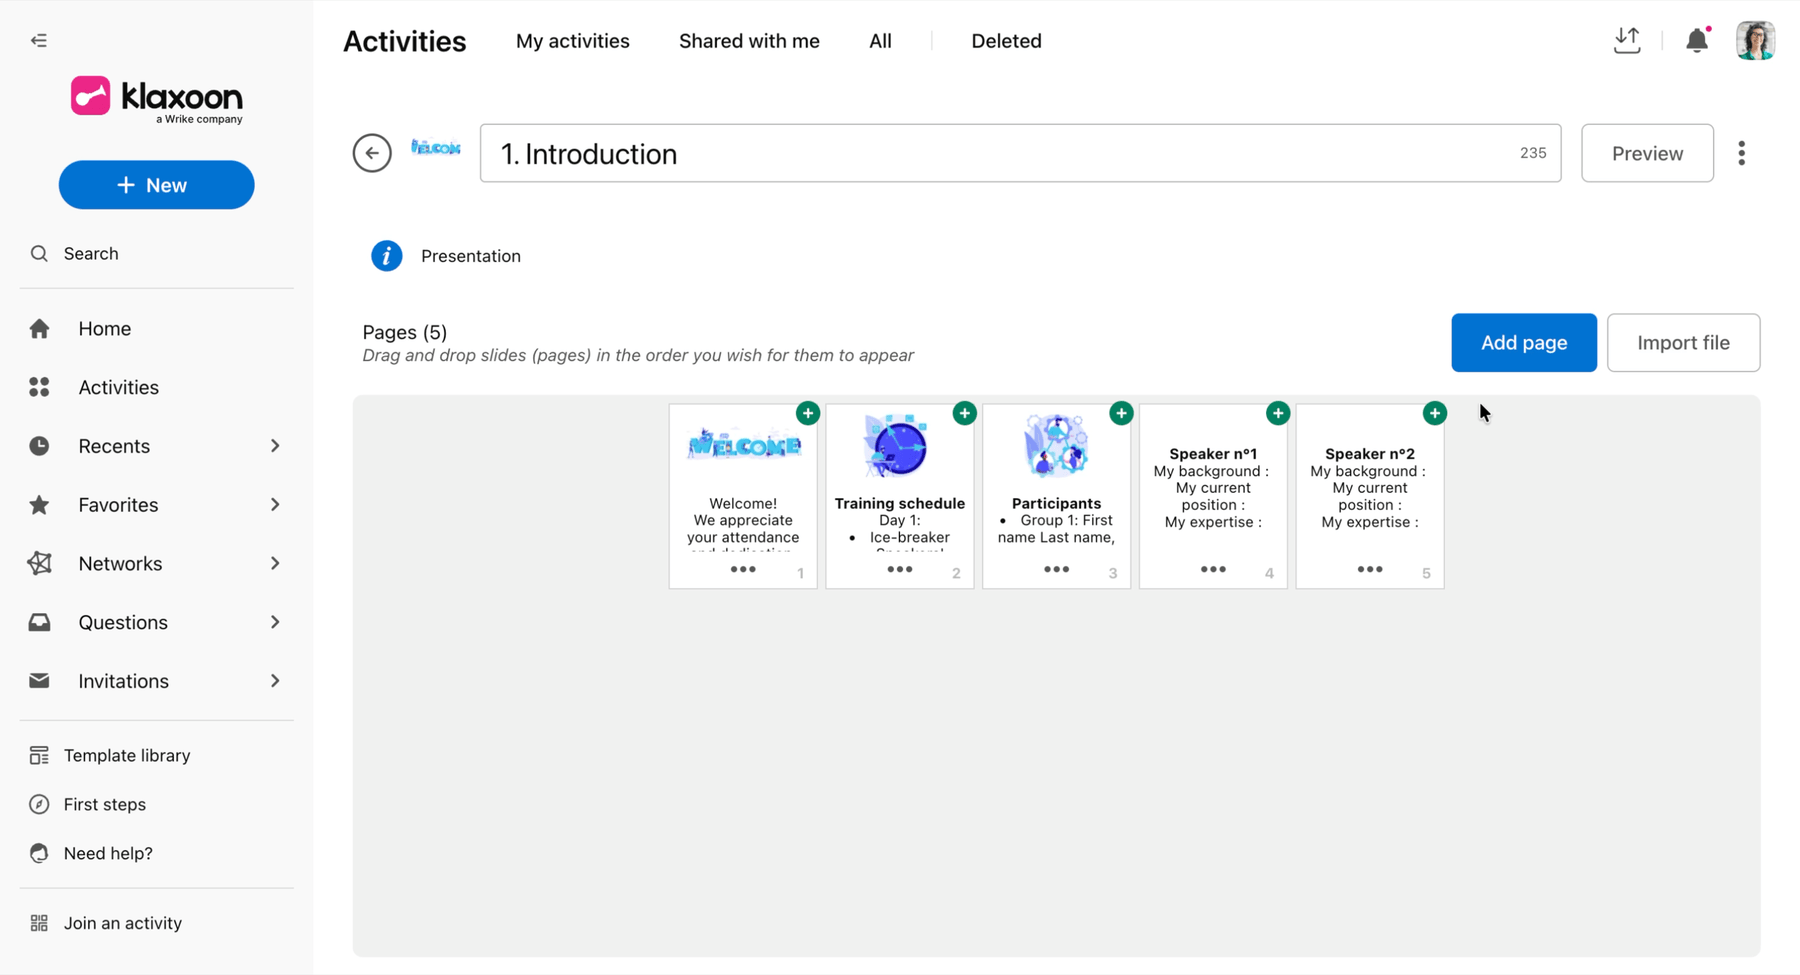Open the Favorites sidebar item
This screenshot has height=975, width=1800.
[118, 505]
